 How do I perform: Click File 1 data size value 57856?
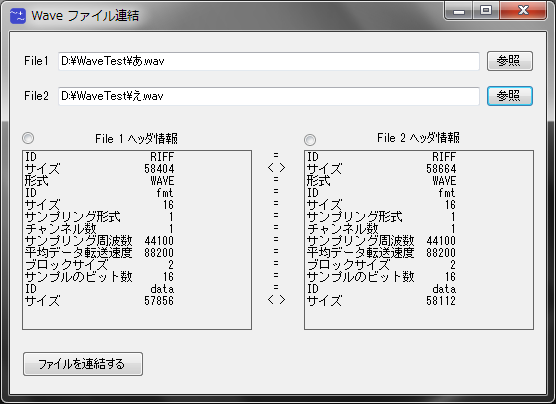click(159, 301)
